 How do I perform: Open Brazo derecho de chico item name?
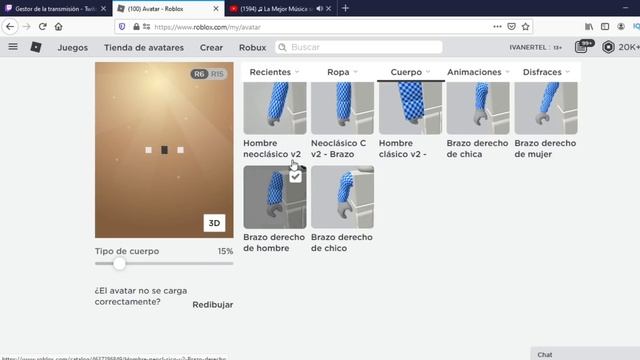click(342, 242)
